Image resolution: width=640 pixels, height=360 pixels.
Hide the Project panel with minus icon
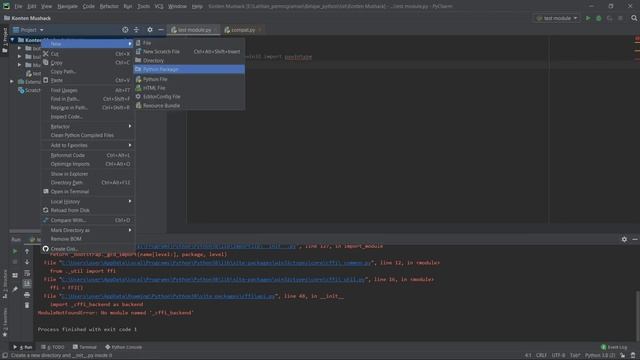161,30
